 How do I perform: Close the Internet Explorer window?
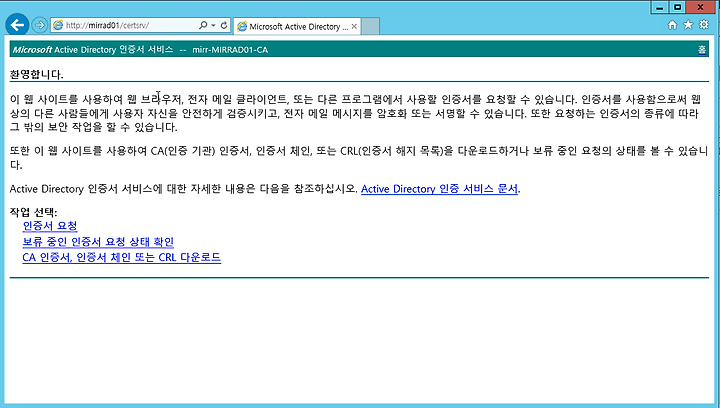(701, 7)
